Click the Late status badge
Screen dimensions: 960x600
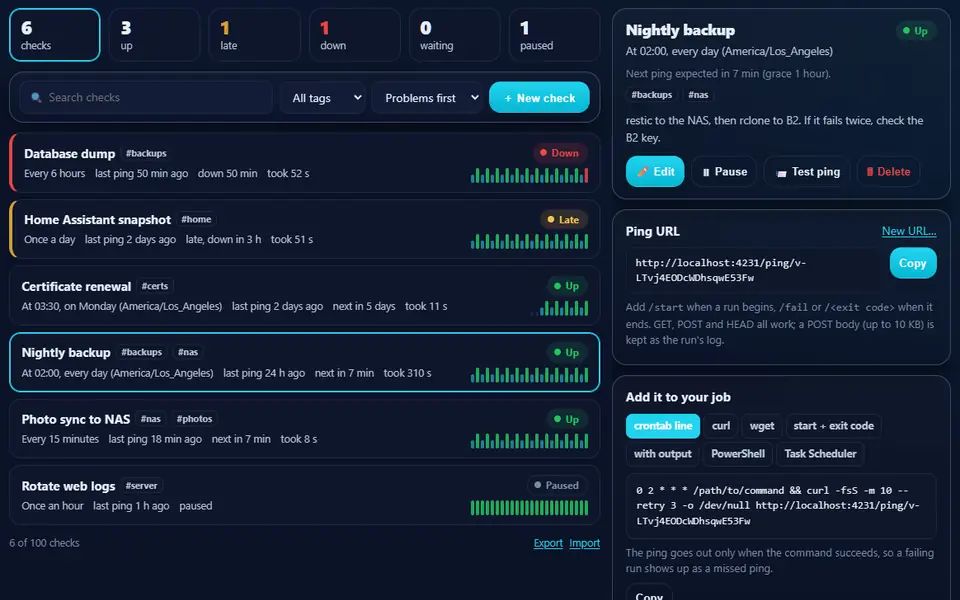coord(563,219)
